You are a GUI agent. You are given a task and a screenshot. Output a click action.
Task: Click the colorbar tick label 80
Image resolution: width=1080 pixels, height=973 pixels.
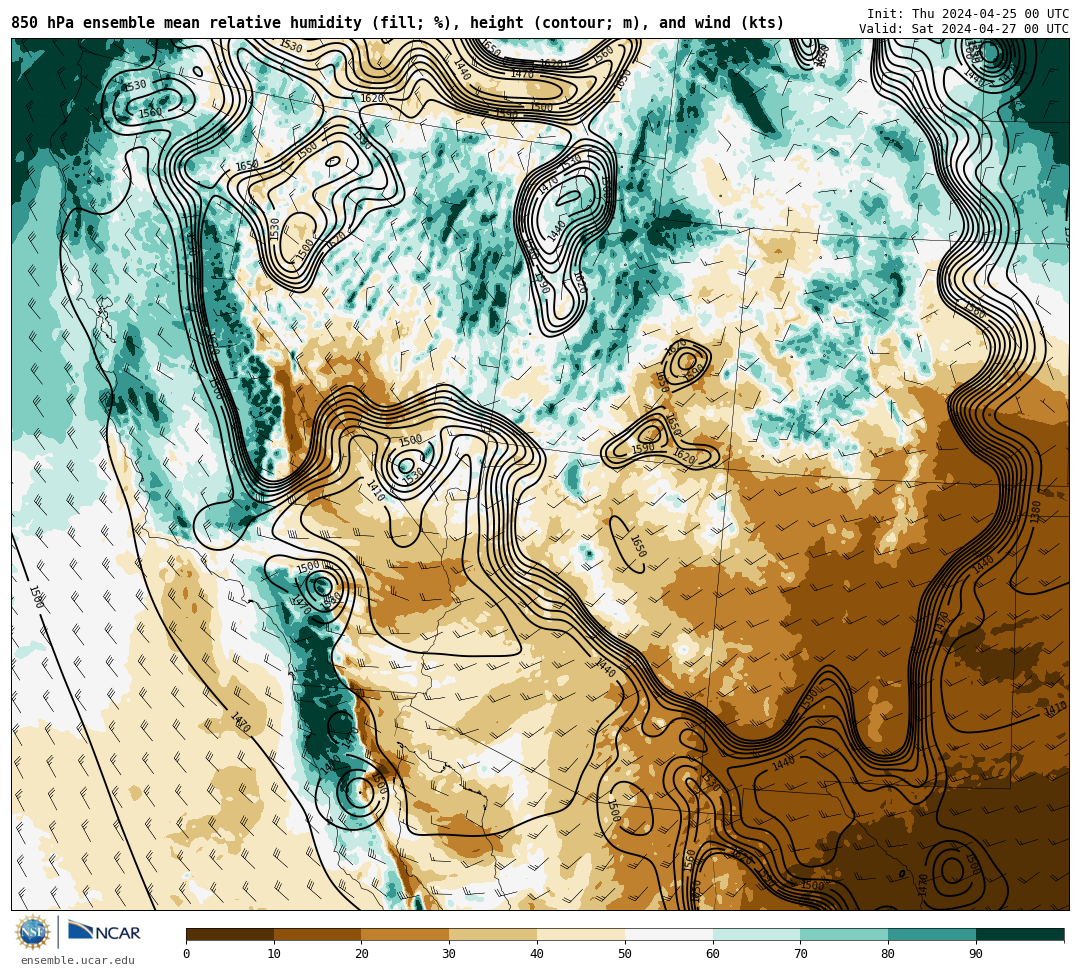coord(889,954)
